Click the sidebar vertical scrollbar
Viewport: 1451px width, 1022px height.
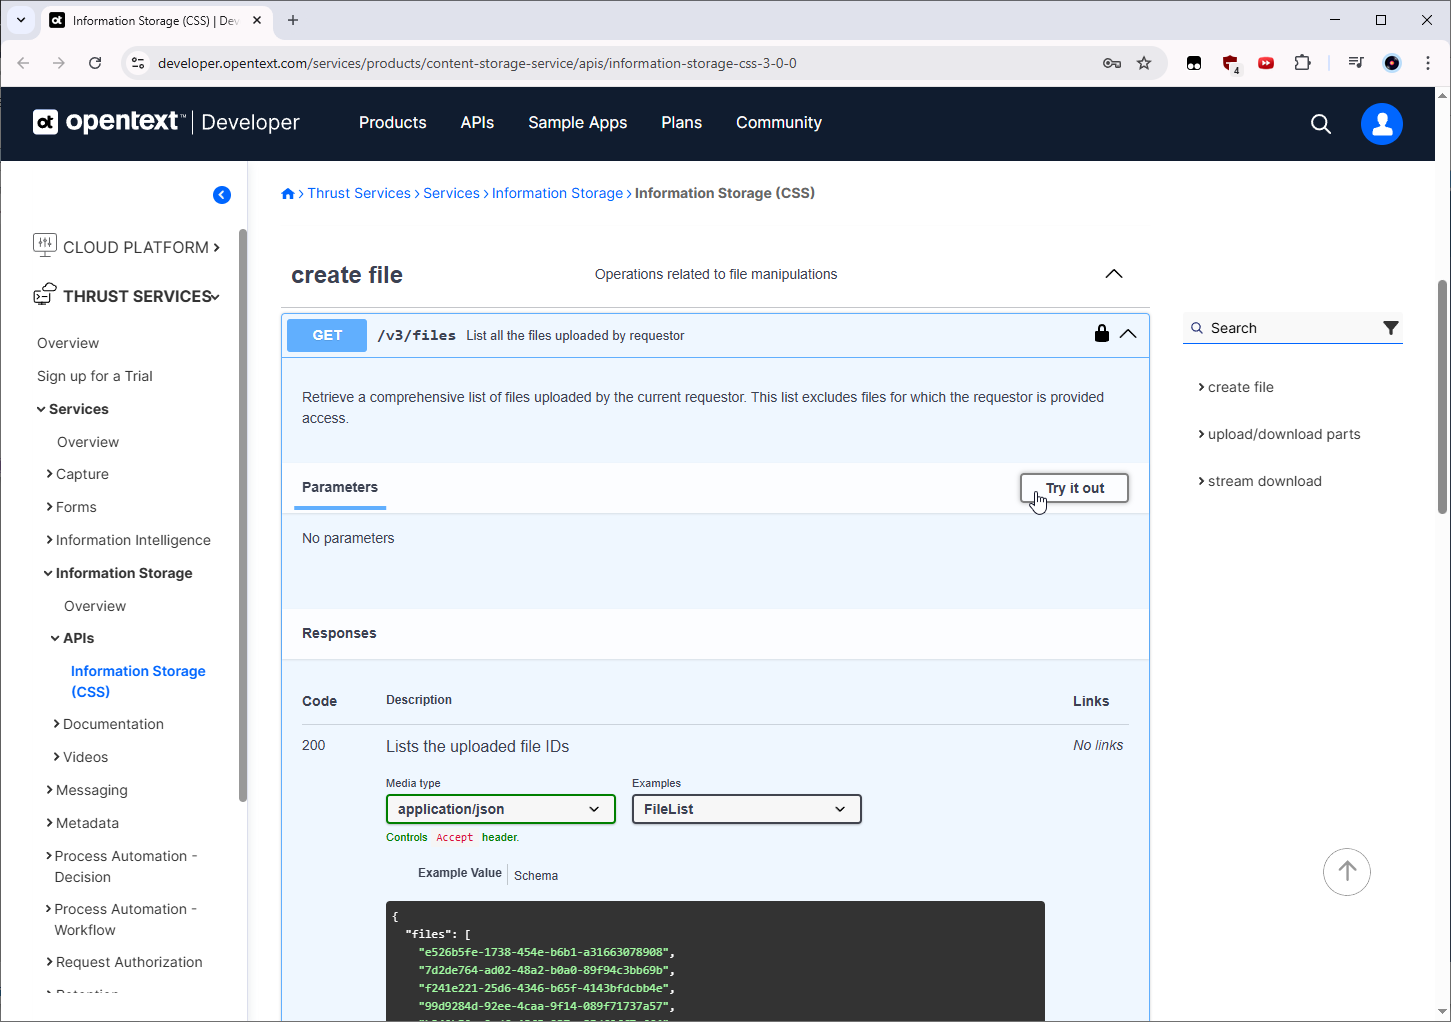pos(243,515)
